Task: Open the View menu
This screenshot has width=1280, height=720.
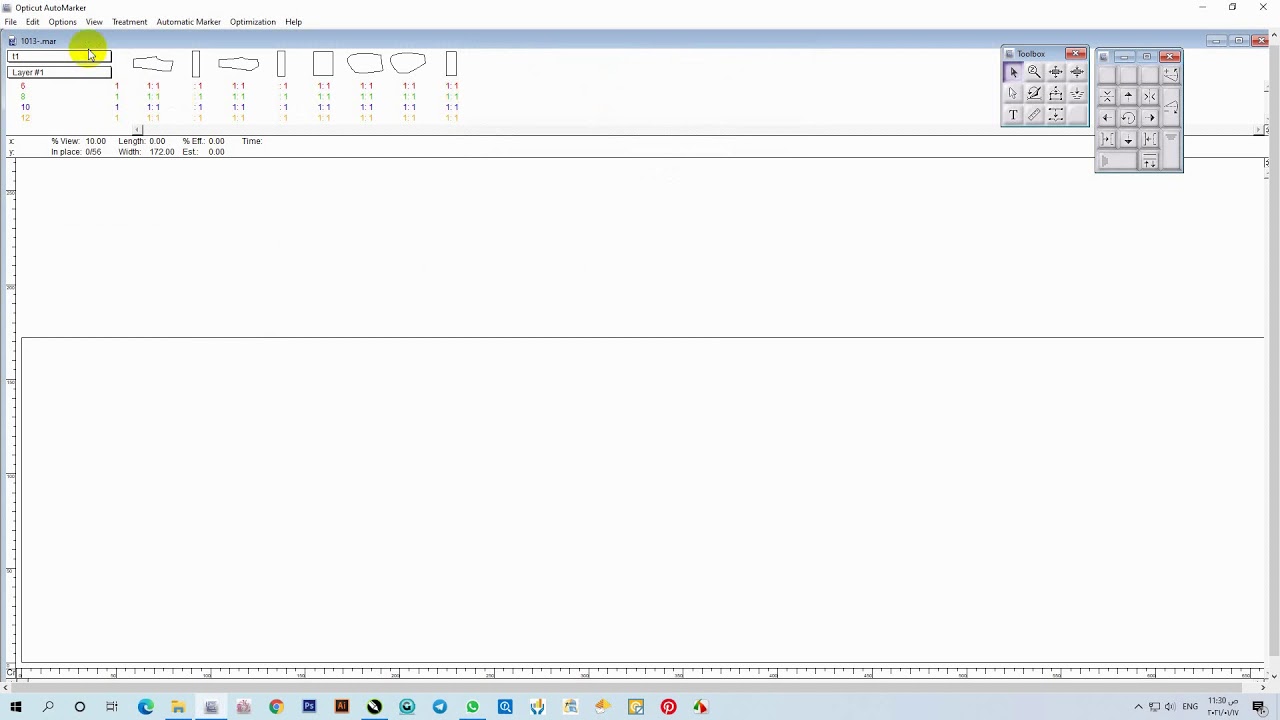Action: [94, 22]
